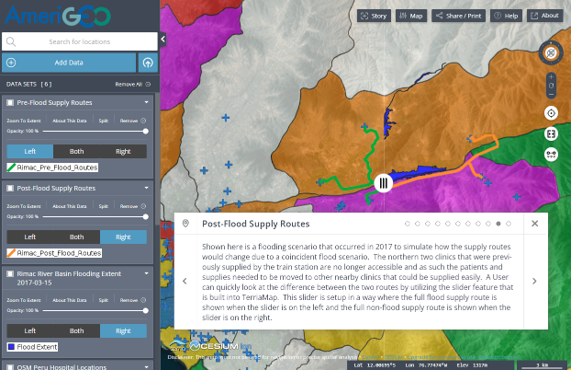The height and width of the screenshot is (370, 571).
Task: Click the Add Data button
Action: tap(69, 63)
